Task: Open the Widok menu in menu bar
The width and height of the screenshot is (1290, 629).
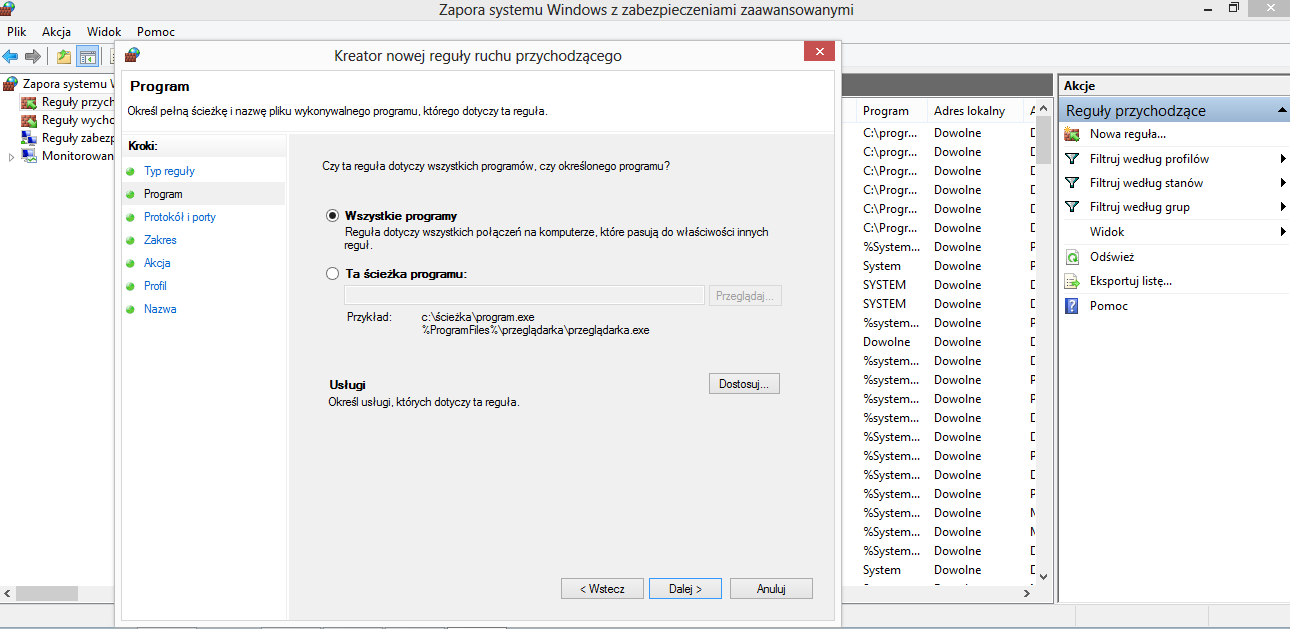Action: (104, 32)
